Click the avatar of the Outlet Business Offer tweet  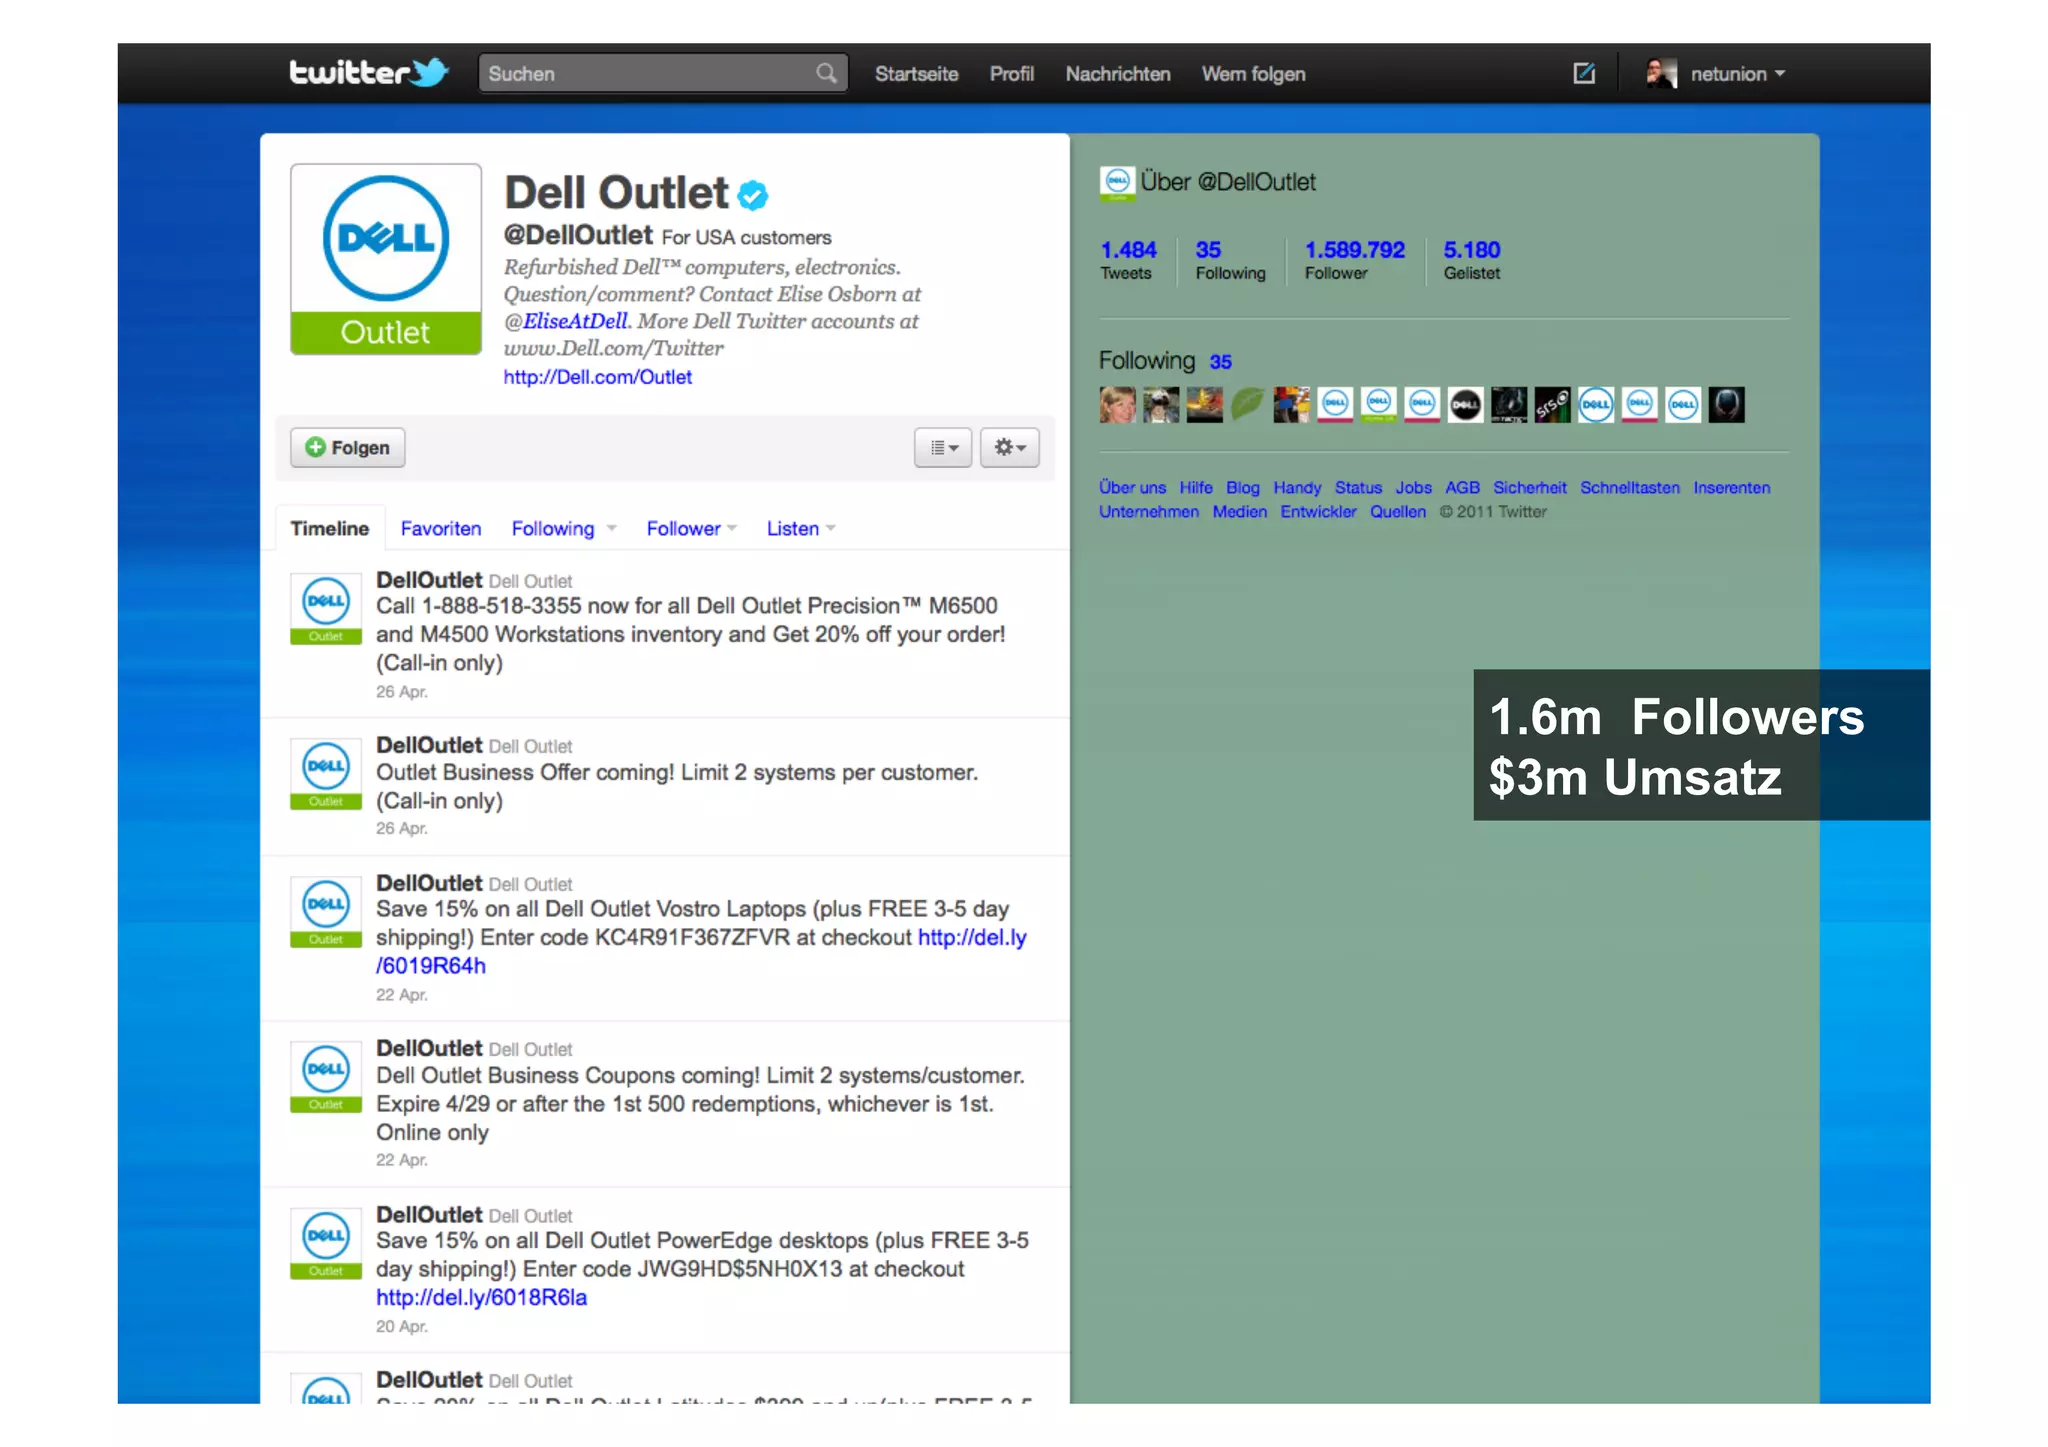[x=326, y=774]
